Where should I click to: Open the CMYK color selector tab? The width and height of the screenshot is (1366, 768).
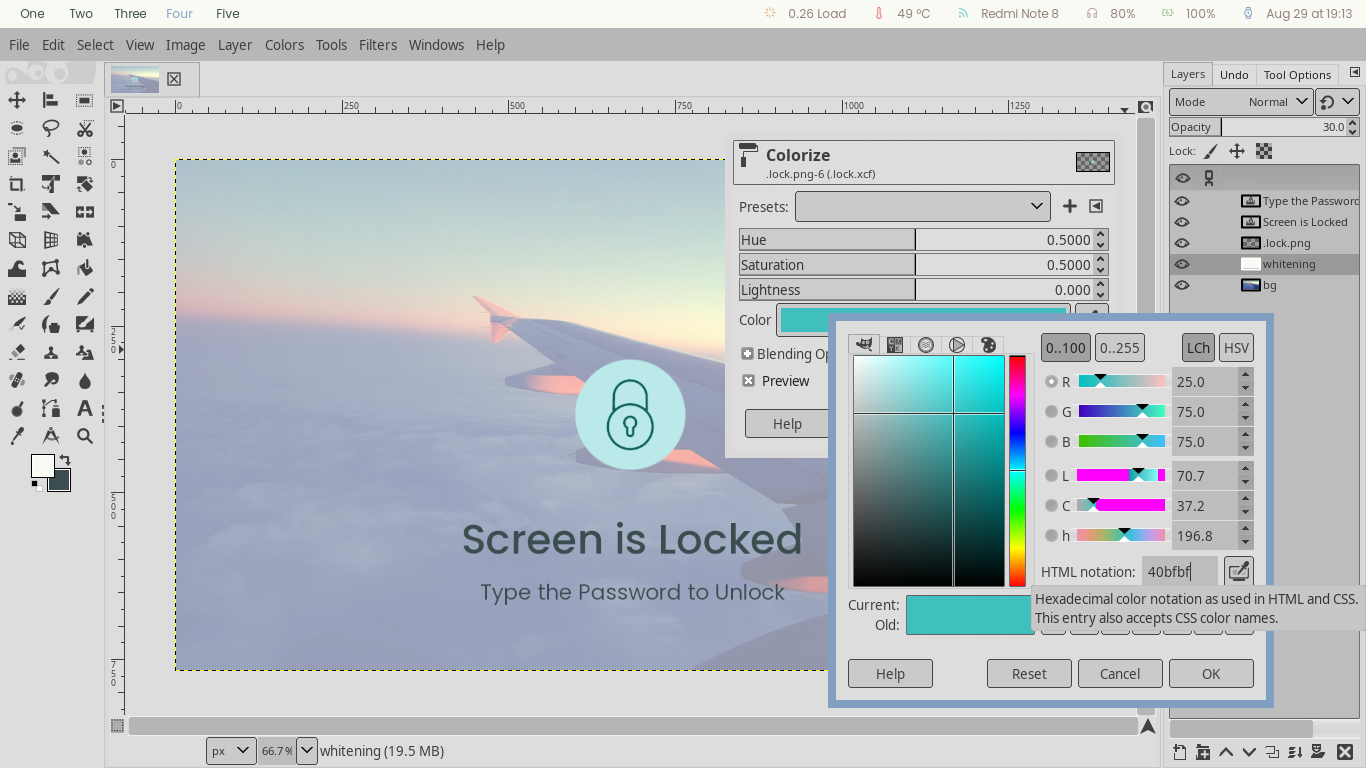(895, 345)
